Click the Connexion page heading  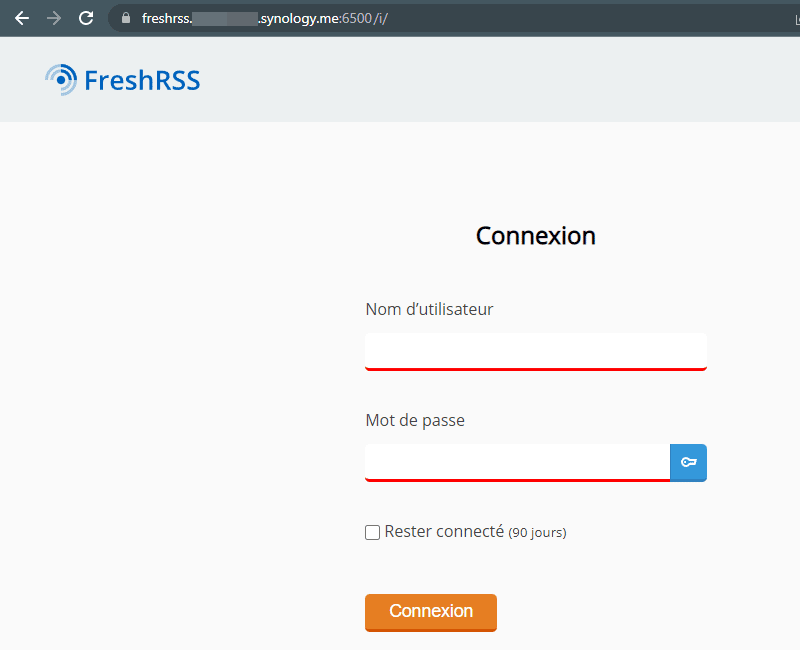click(535, 236)
